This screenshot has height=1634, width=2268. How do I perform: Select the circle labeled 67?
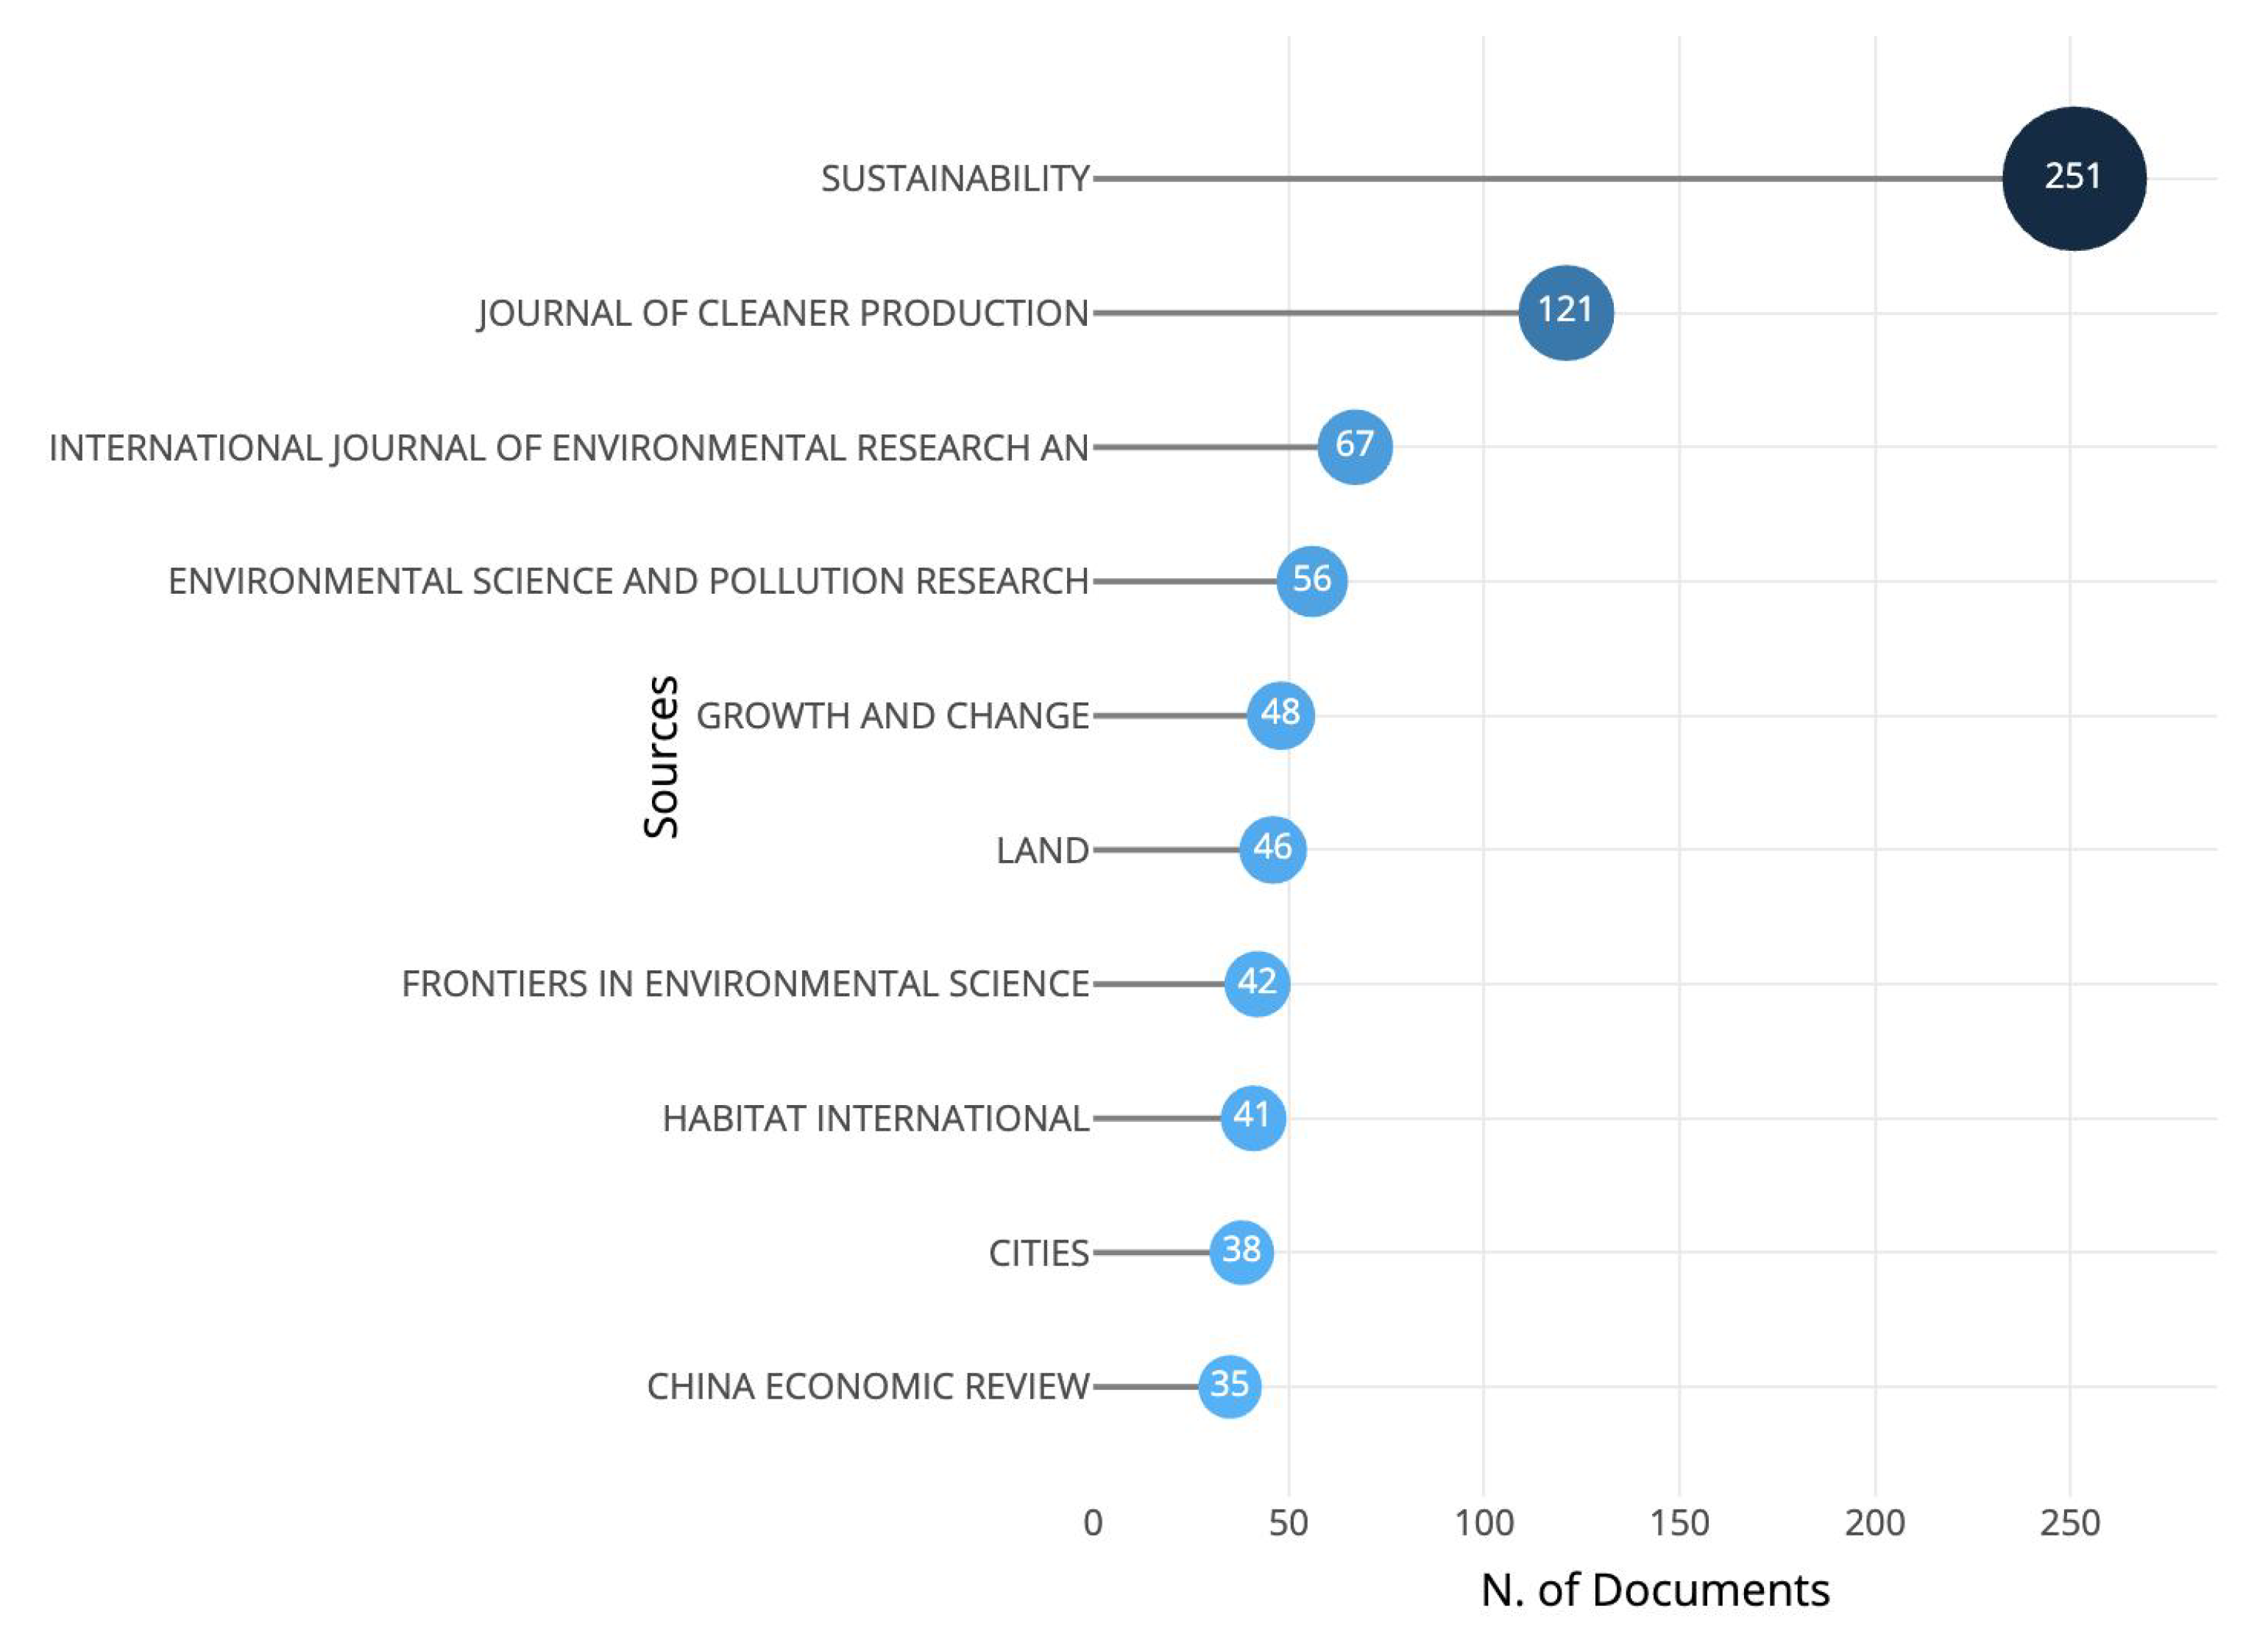1354,446
